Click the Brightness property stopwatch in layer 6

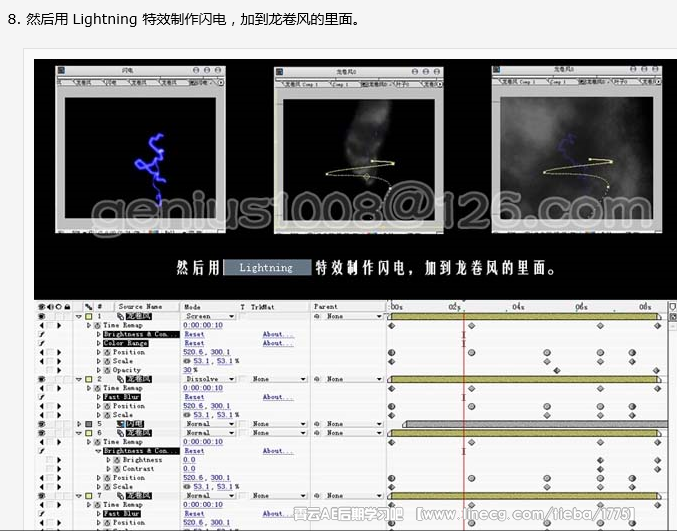[117, 460]
